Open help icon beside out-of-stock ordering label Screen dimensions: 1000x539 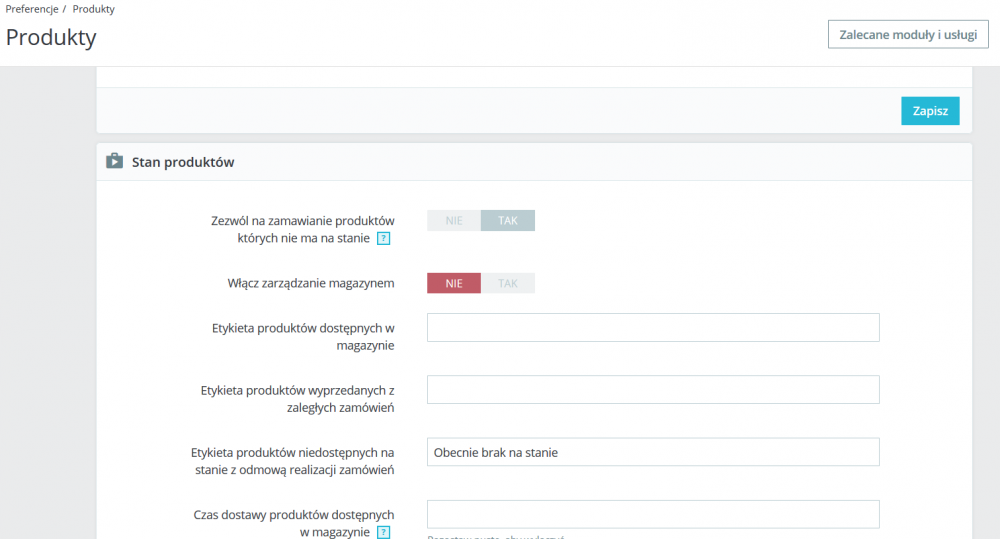coord(383,239)
